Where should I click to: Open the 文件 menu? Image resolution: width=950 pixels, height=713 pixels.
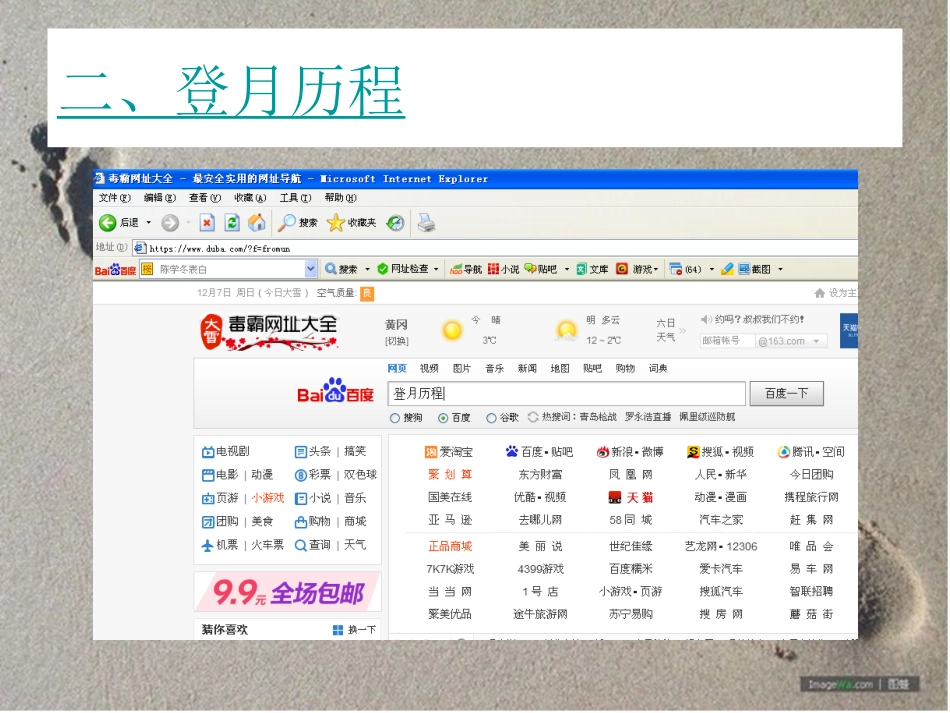click(x=115, y=198)
